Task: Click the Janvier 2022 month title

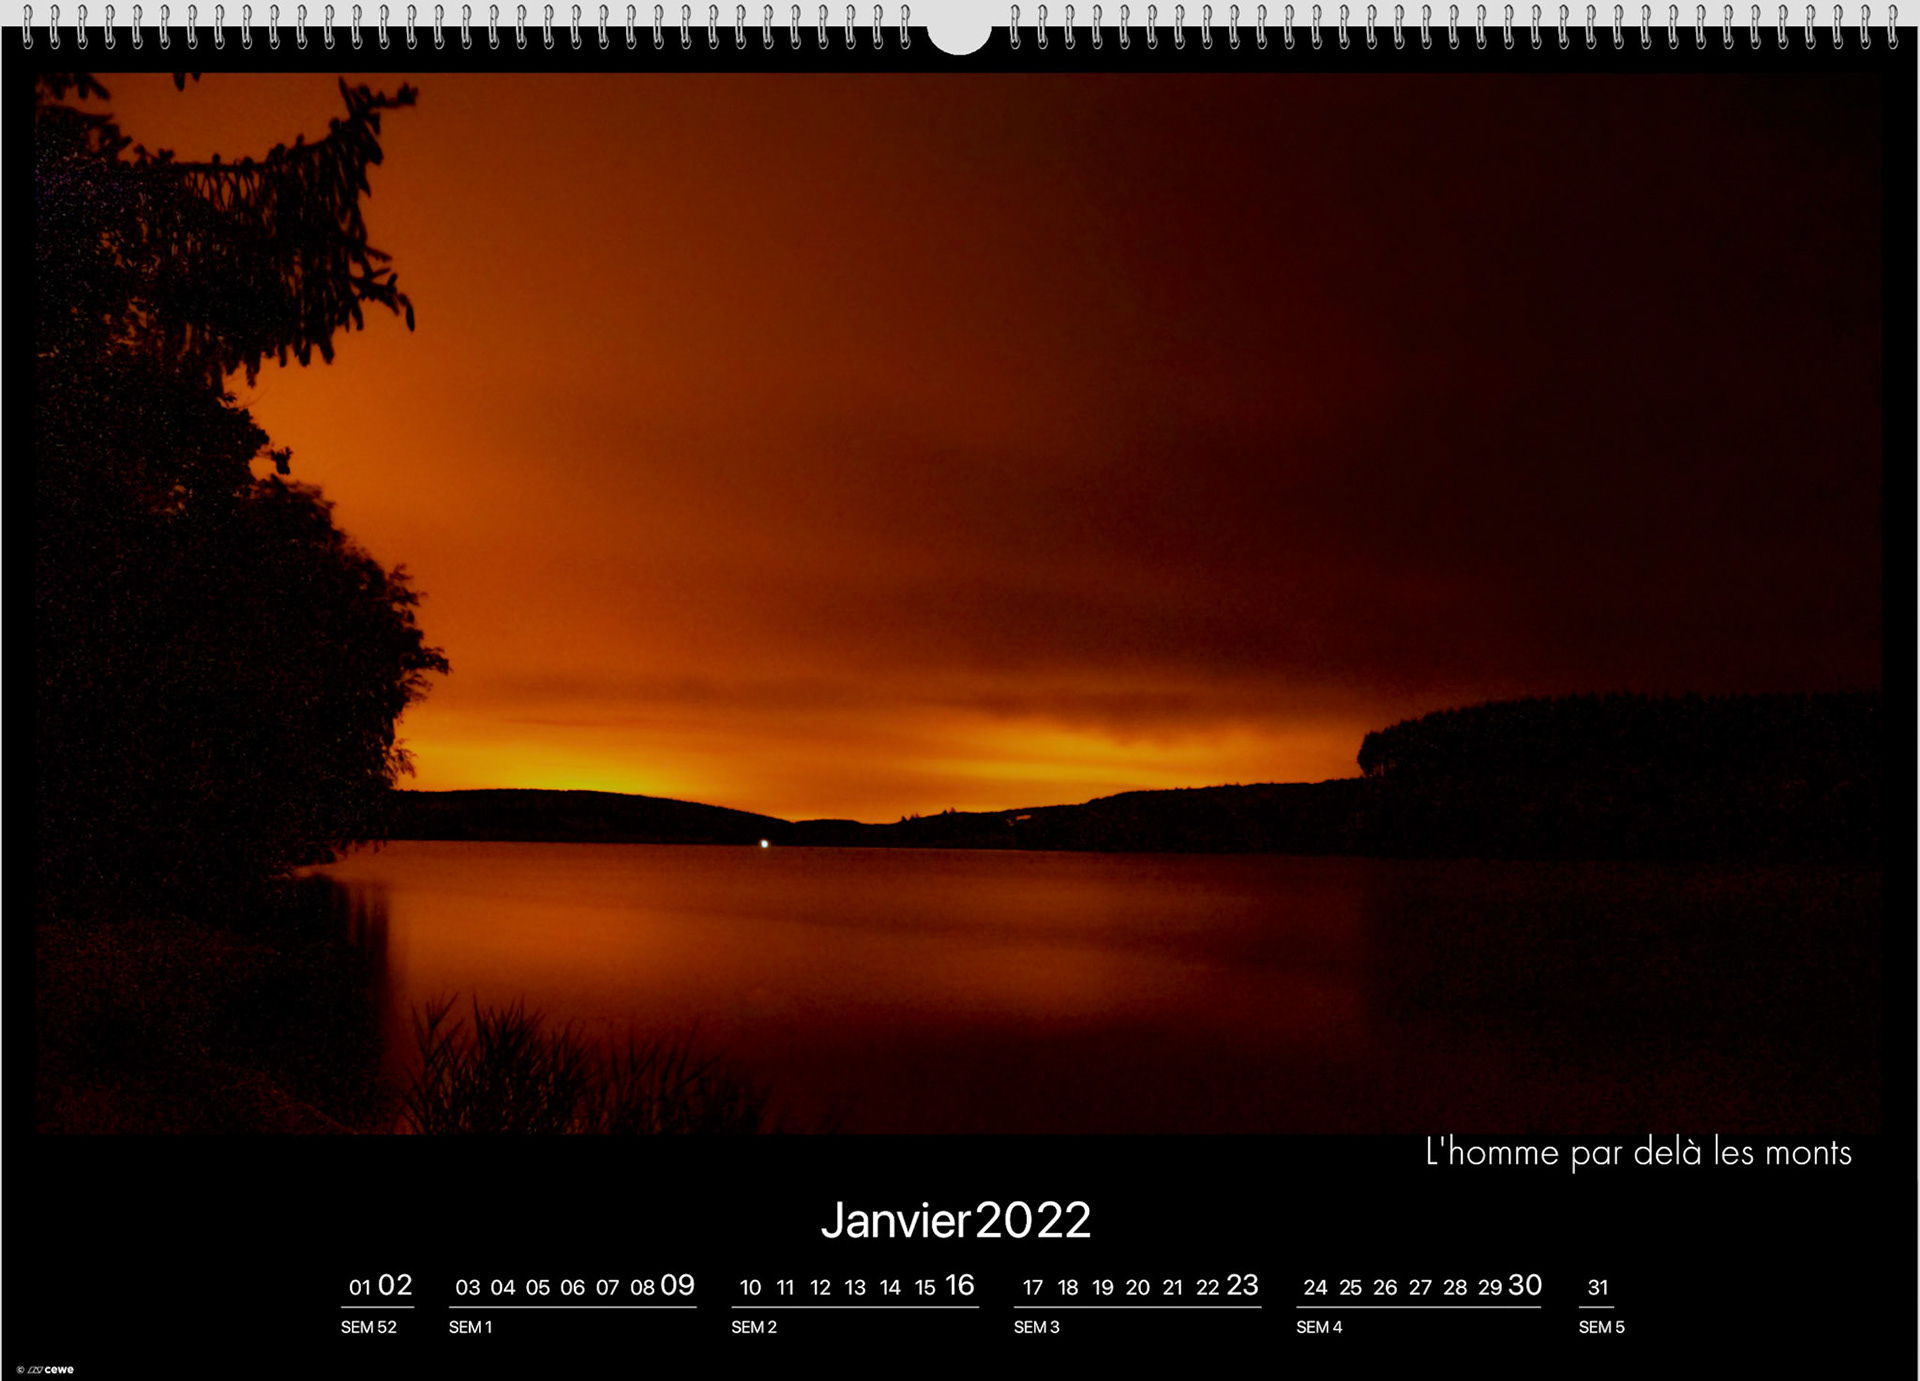Action: (955, 1220)
